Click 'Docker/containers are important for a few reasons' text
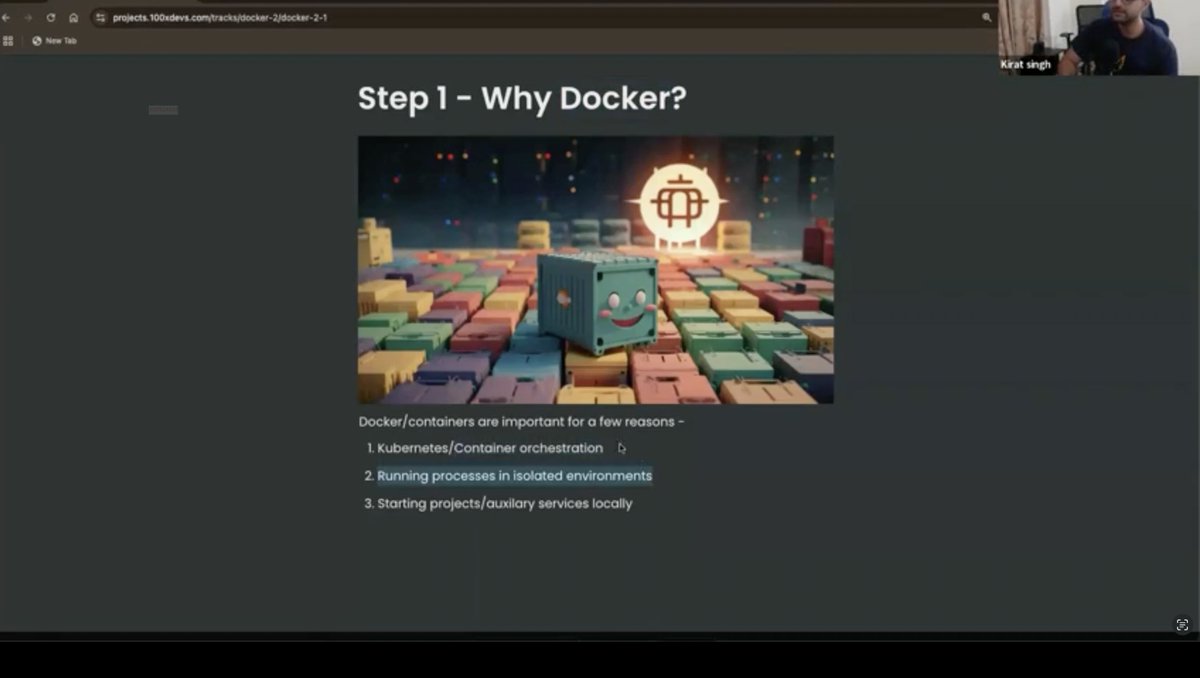1200x678 pixels. click(x=521, y=422)
